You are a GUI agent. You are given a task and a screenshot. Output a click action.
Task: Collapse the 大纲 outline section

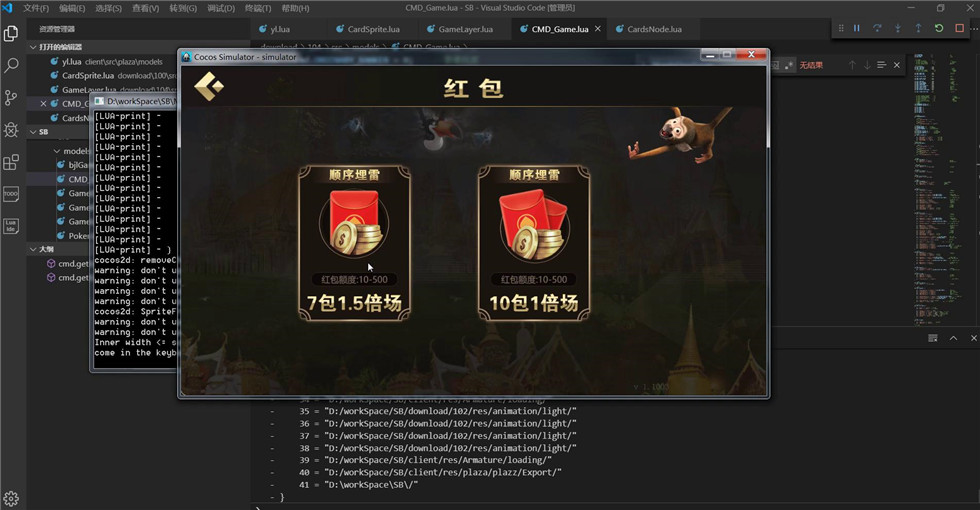point(33,249)
